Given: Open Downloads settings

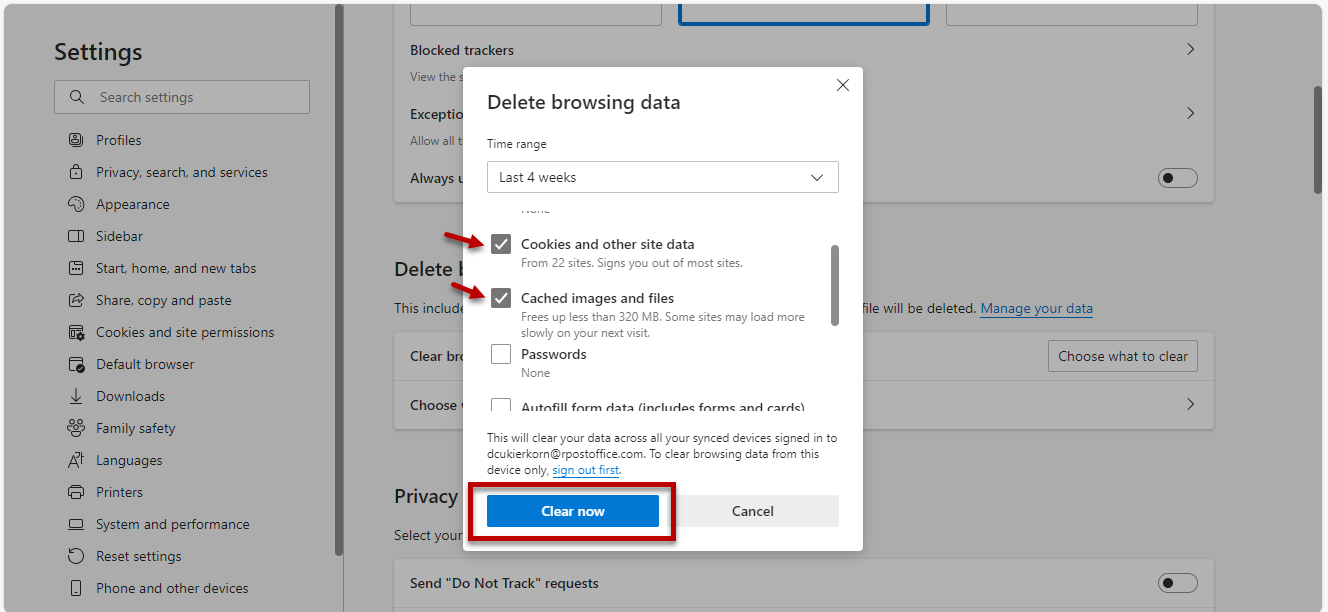Looking at the screenshot, I should pyautogui.click(x=130, y=396).
